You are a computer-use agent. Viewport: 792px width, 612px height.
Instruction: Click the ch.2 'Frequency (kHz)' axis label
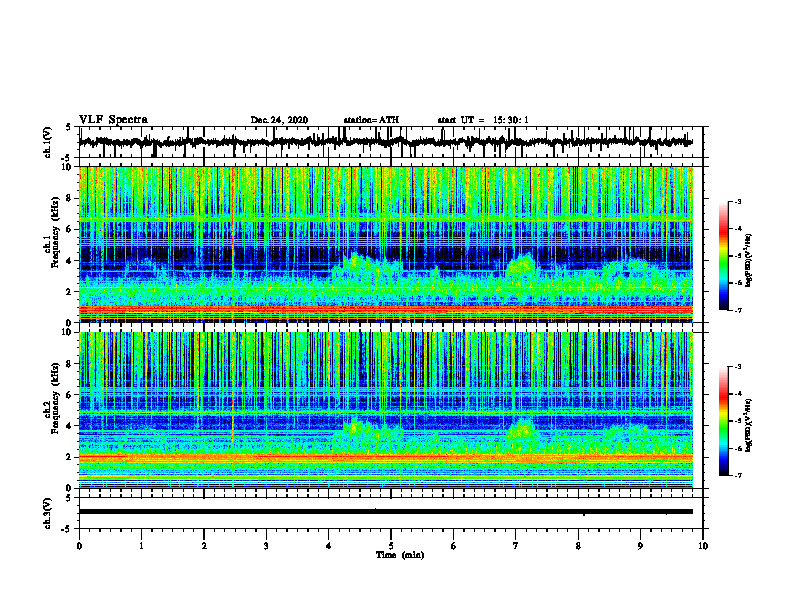click(55, 397)
